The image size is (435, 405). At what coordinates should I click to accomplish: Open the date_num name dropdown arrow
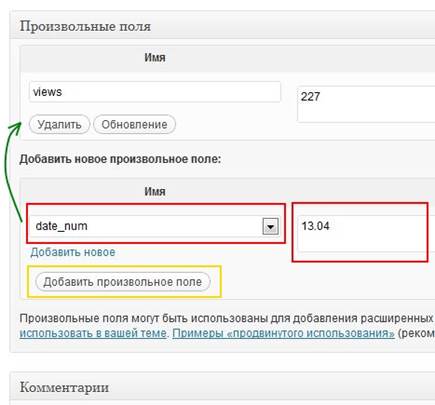tap(270, 227)
